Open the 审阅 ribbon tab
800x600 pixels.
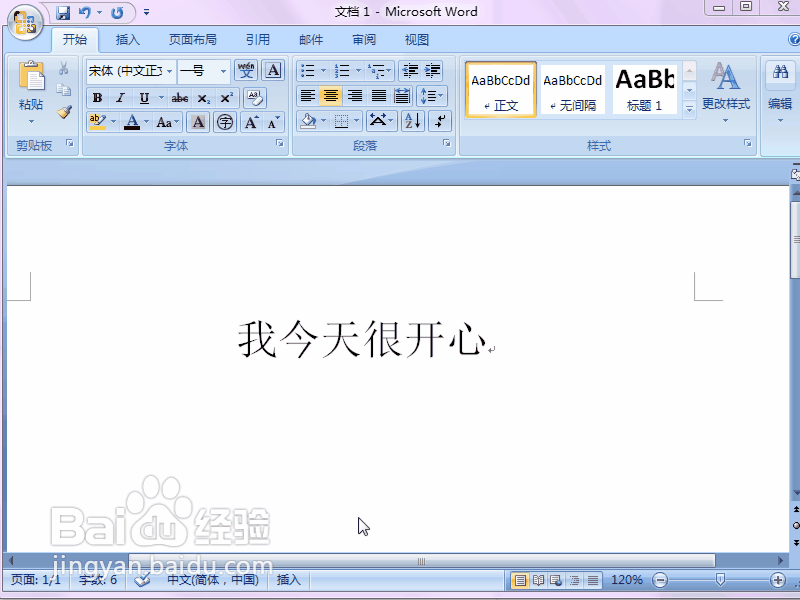click(363, 39)
